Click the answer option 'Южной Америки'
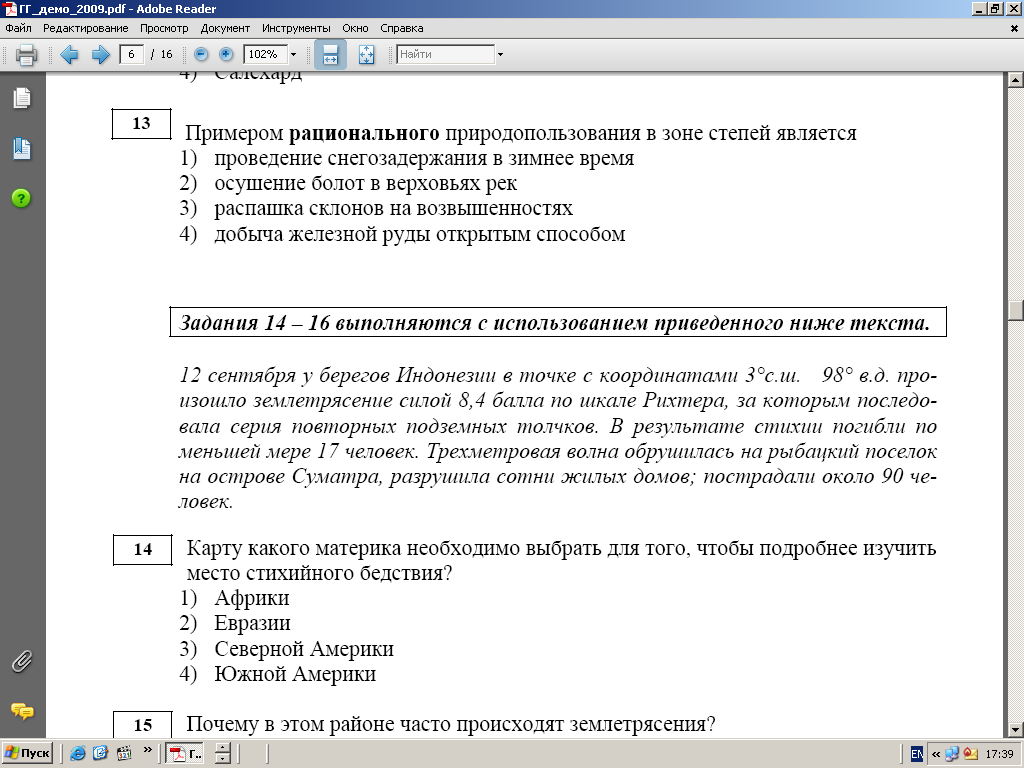The width and height of the screenshot is (1024, 768). tap(295, 674)
